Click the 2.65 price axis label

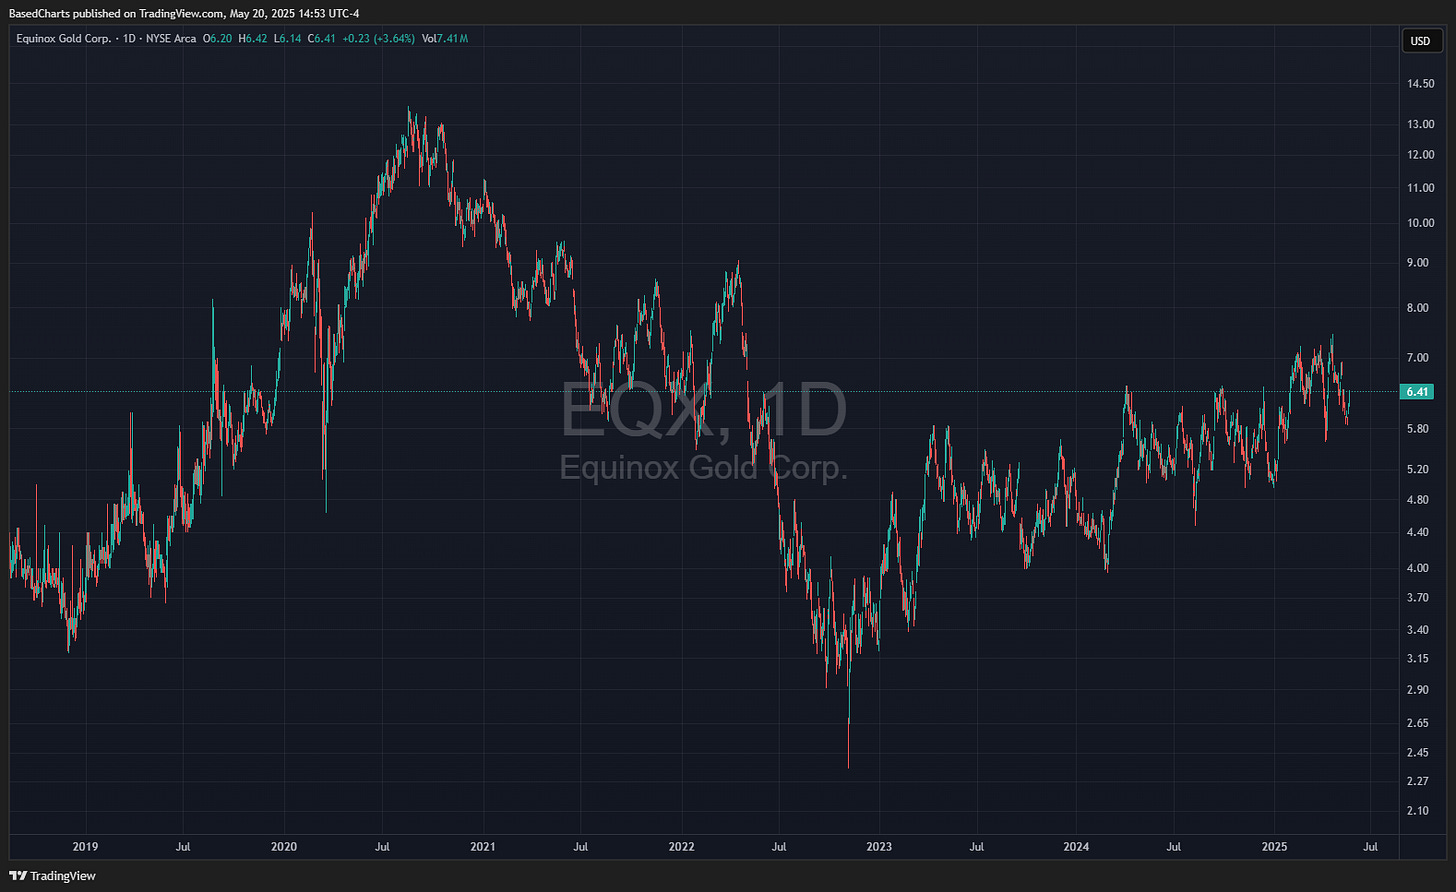1420,724
